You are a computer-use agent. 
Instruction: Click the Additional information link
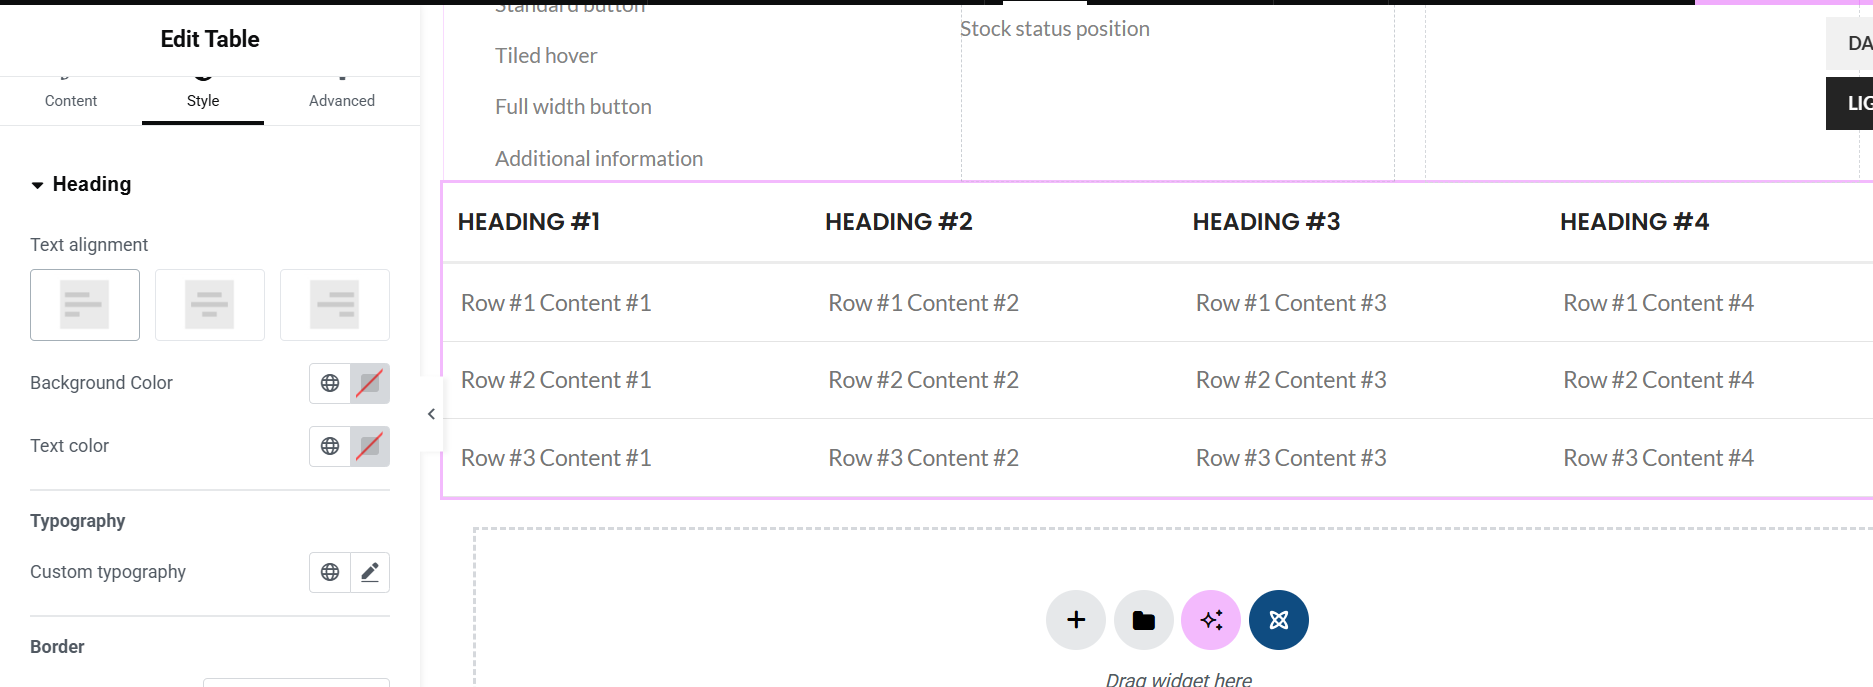point(599,159)
